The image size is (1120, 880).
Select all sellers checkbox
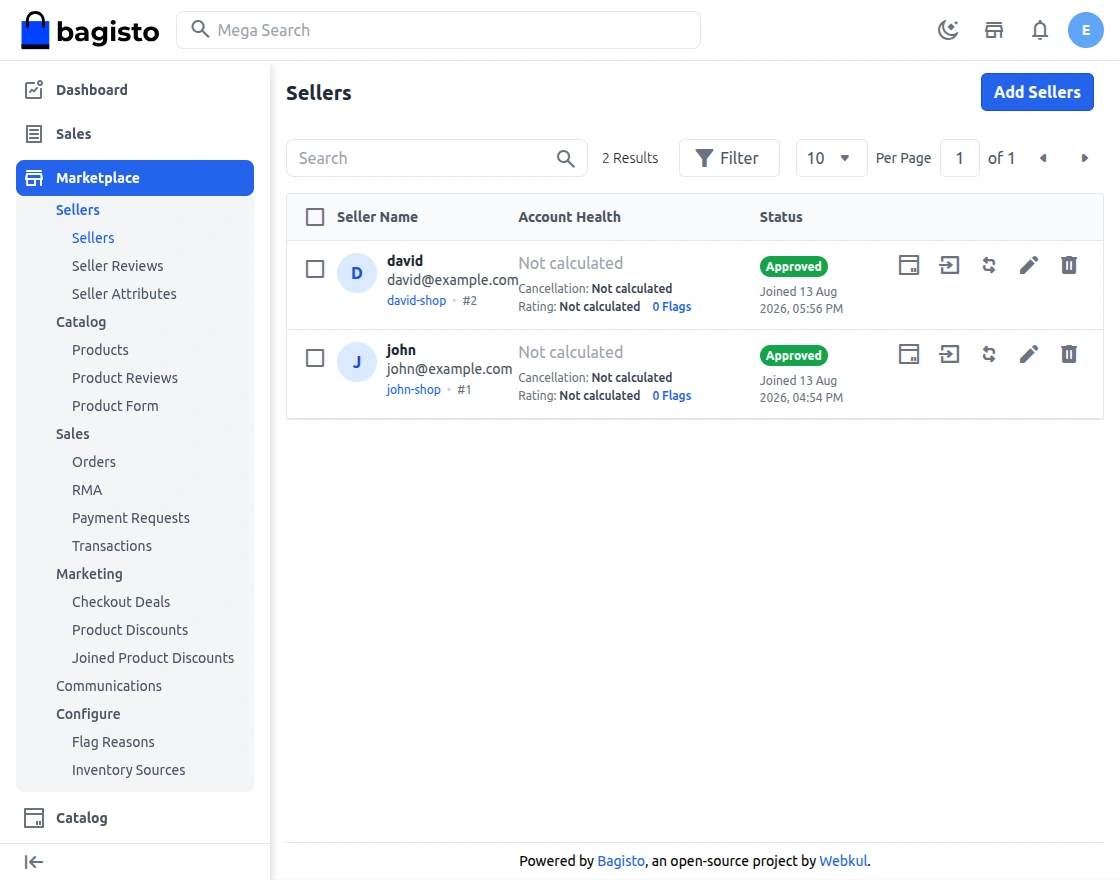pyautogui.click(x=315, y=217)
